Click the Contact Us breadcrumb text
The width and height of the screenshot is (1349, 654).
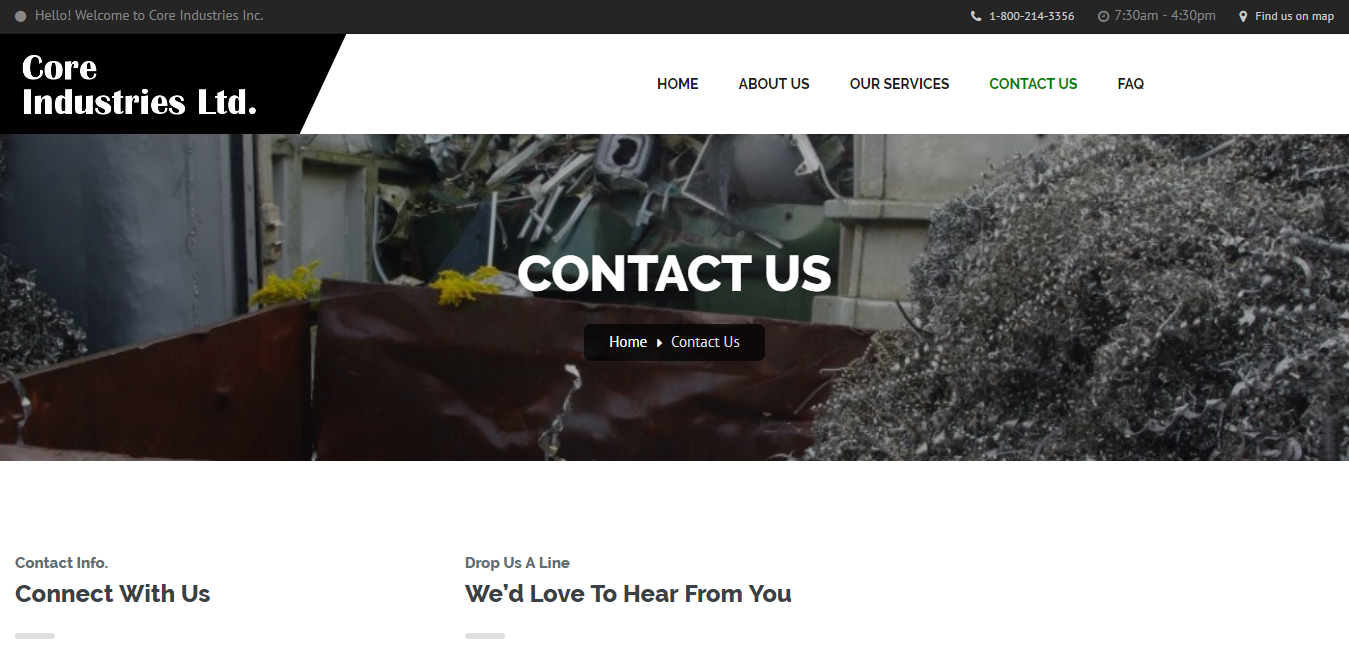705,342
